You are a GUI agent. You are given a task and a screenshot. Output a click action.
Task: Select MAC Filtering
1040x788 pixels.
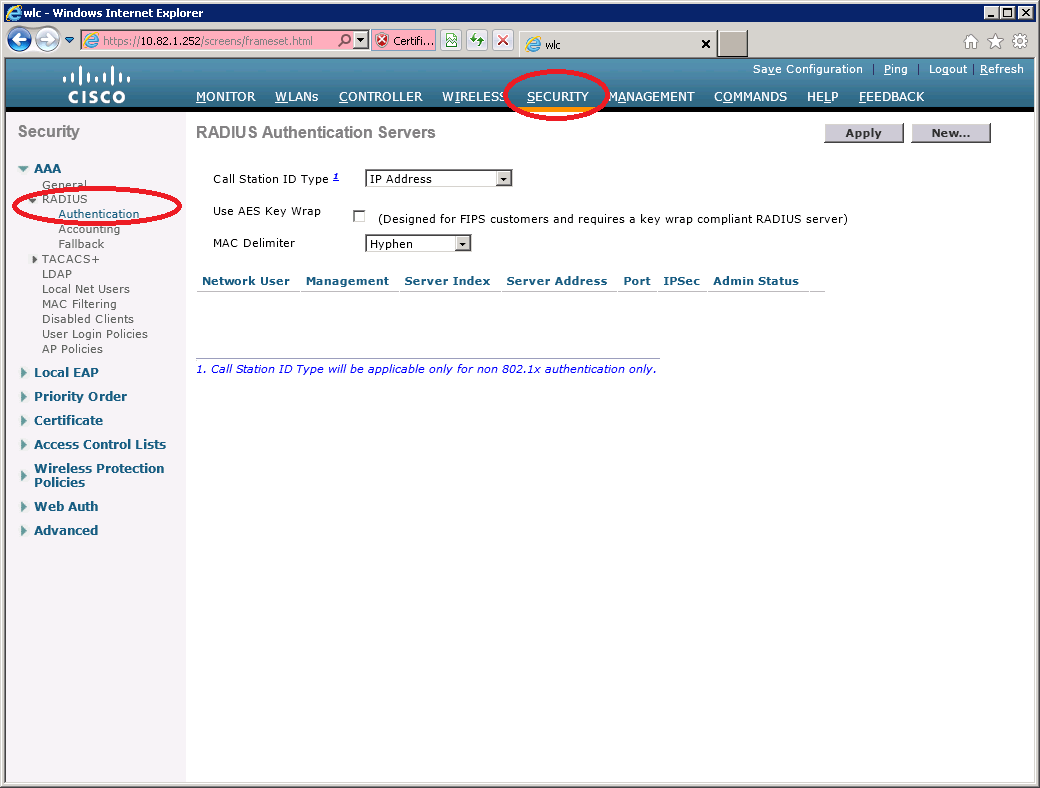(79, 304)
